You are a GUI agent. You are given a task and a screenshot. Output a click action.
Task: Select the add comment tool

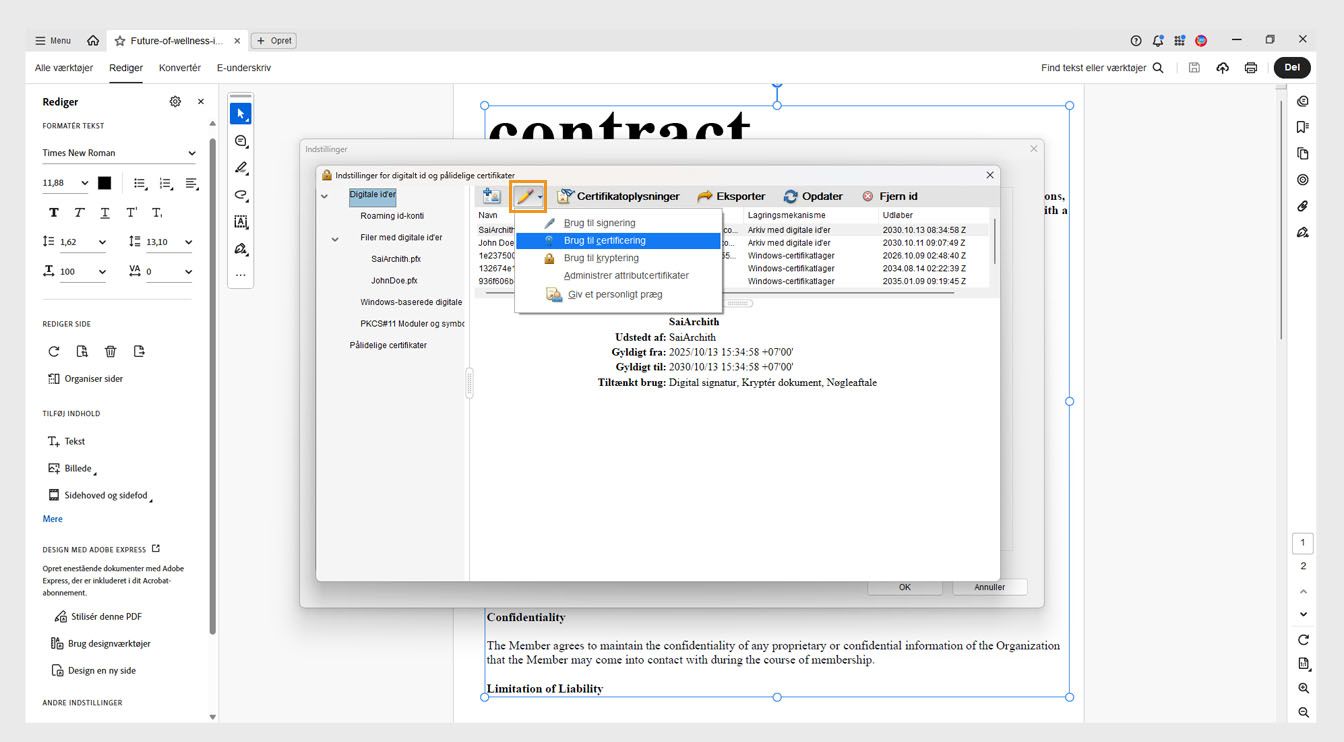pos(241,141)
